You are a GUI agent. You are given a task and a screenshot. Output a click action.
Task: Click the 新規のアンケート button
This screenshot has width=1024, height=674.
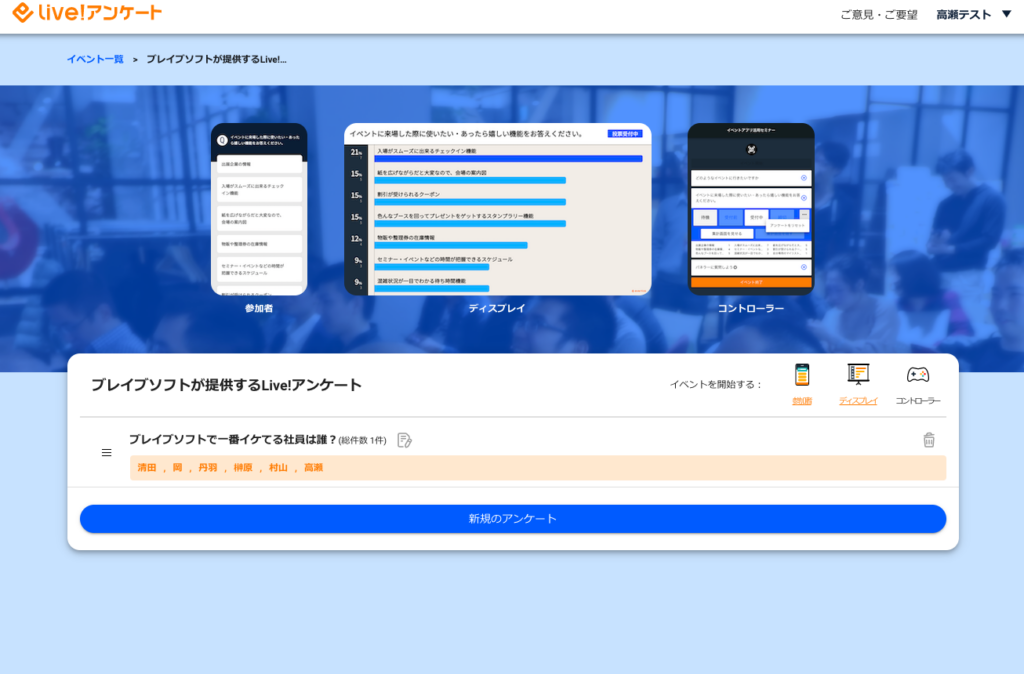[x=512, y=519]
